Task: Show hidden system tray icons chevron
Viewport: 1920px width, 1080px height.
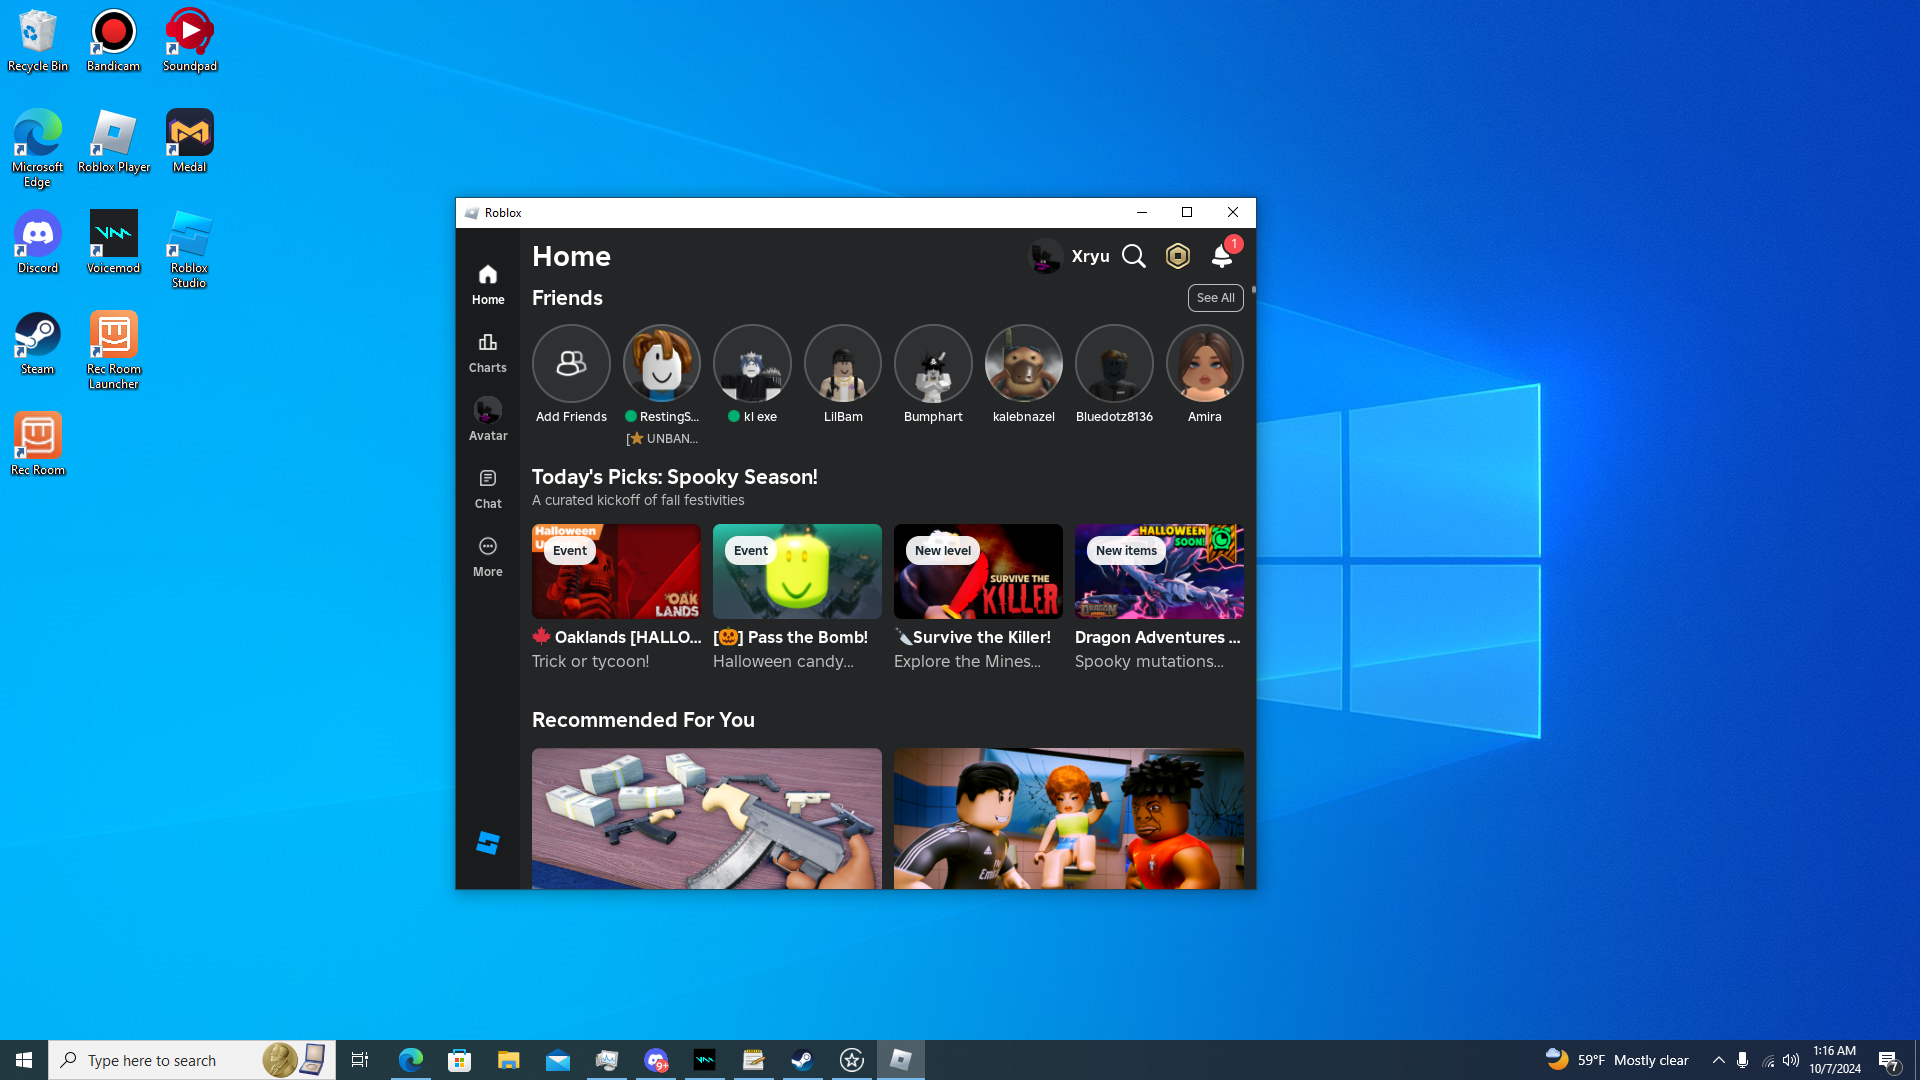Action: (x=1718, y=1060)
